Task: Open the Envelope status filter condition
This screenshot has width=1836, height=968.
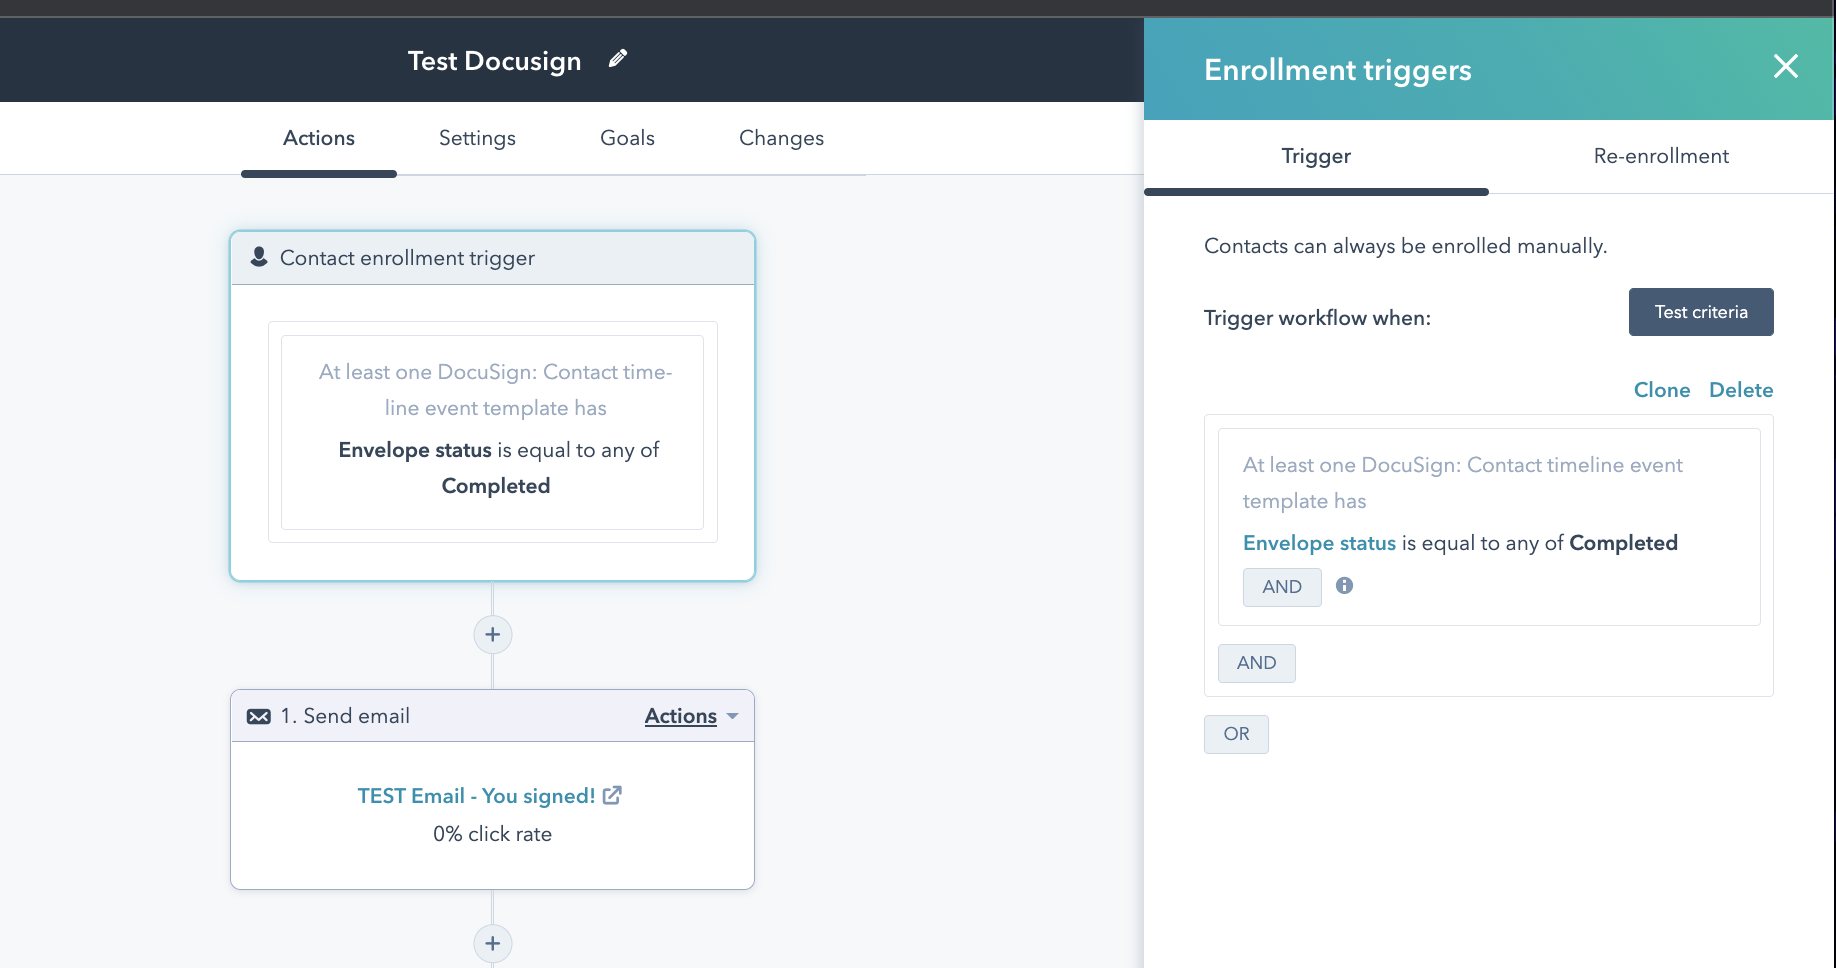Action: click(x=1318, y=542)
